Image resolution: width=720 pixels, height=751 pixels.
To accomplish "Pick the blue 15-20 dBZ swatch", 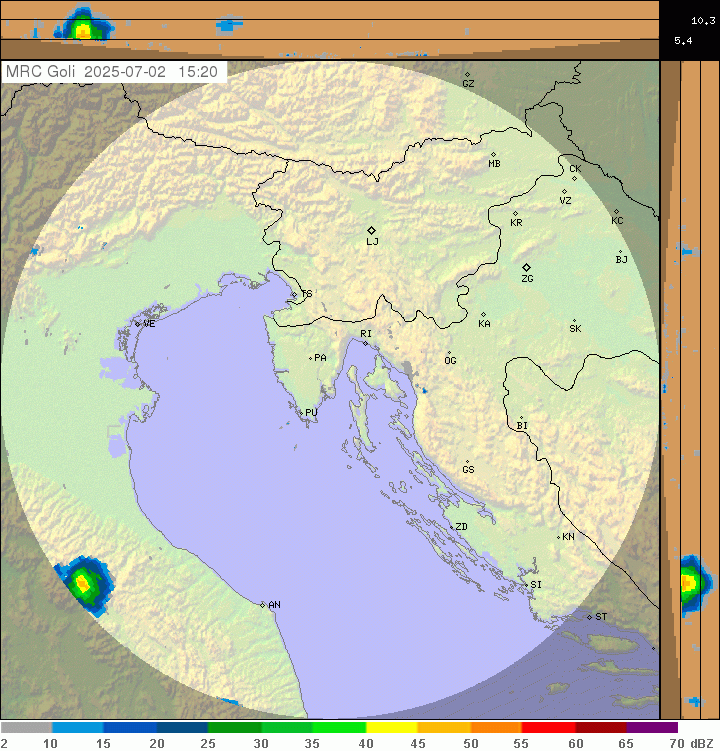I will pyautogui.click(x=130, y=728).
